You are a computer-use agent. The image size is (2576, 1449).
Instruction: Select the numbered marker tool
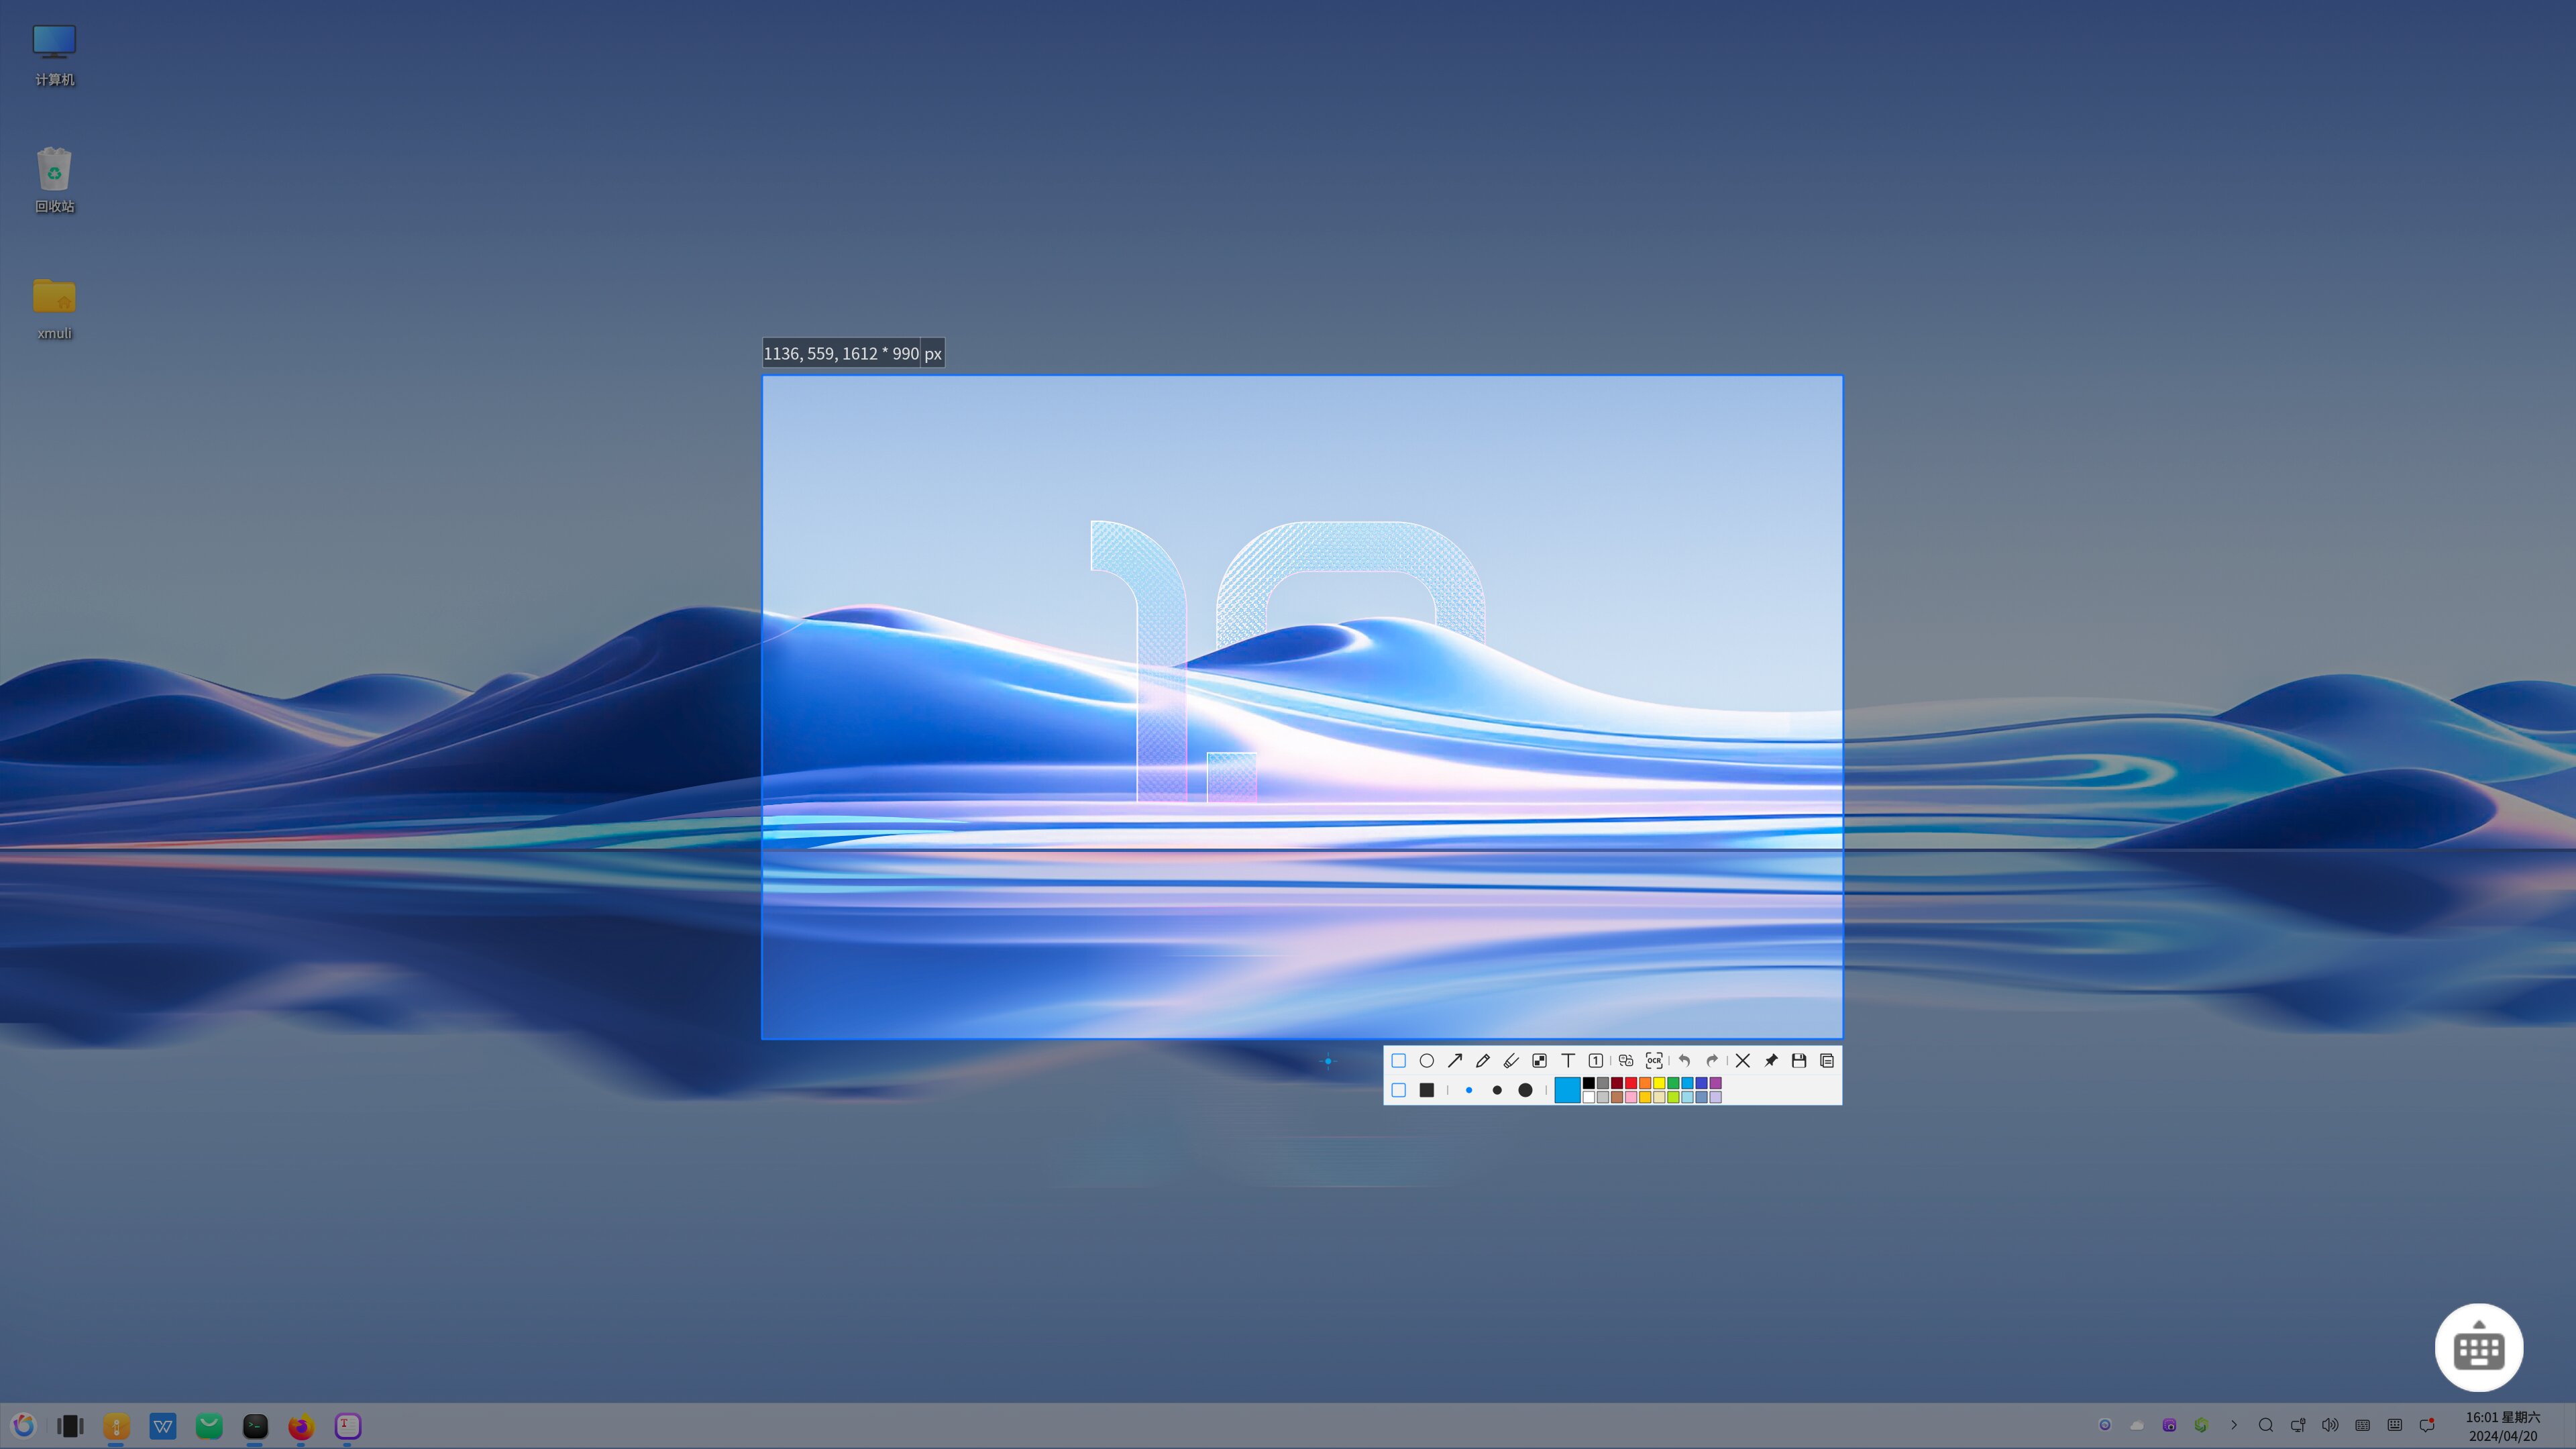coord(1596,1061)
